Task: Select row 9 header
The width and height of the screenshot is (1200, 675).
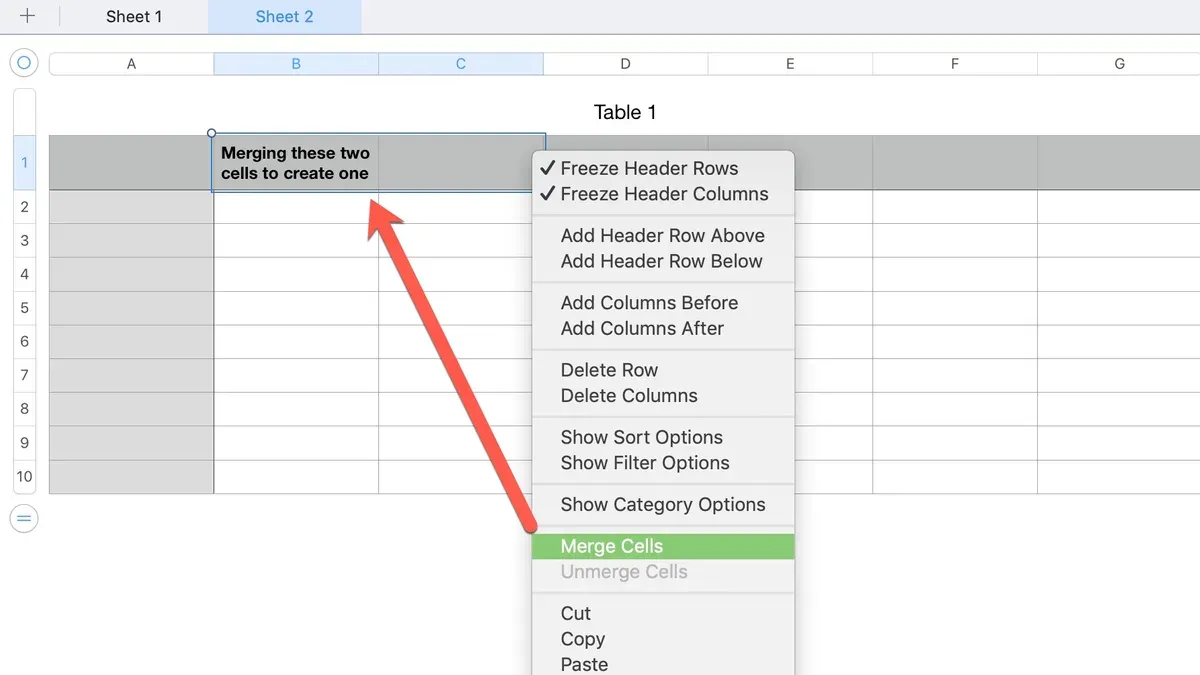Action: tap(24, 443)
